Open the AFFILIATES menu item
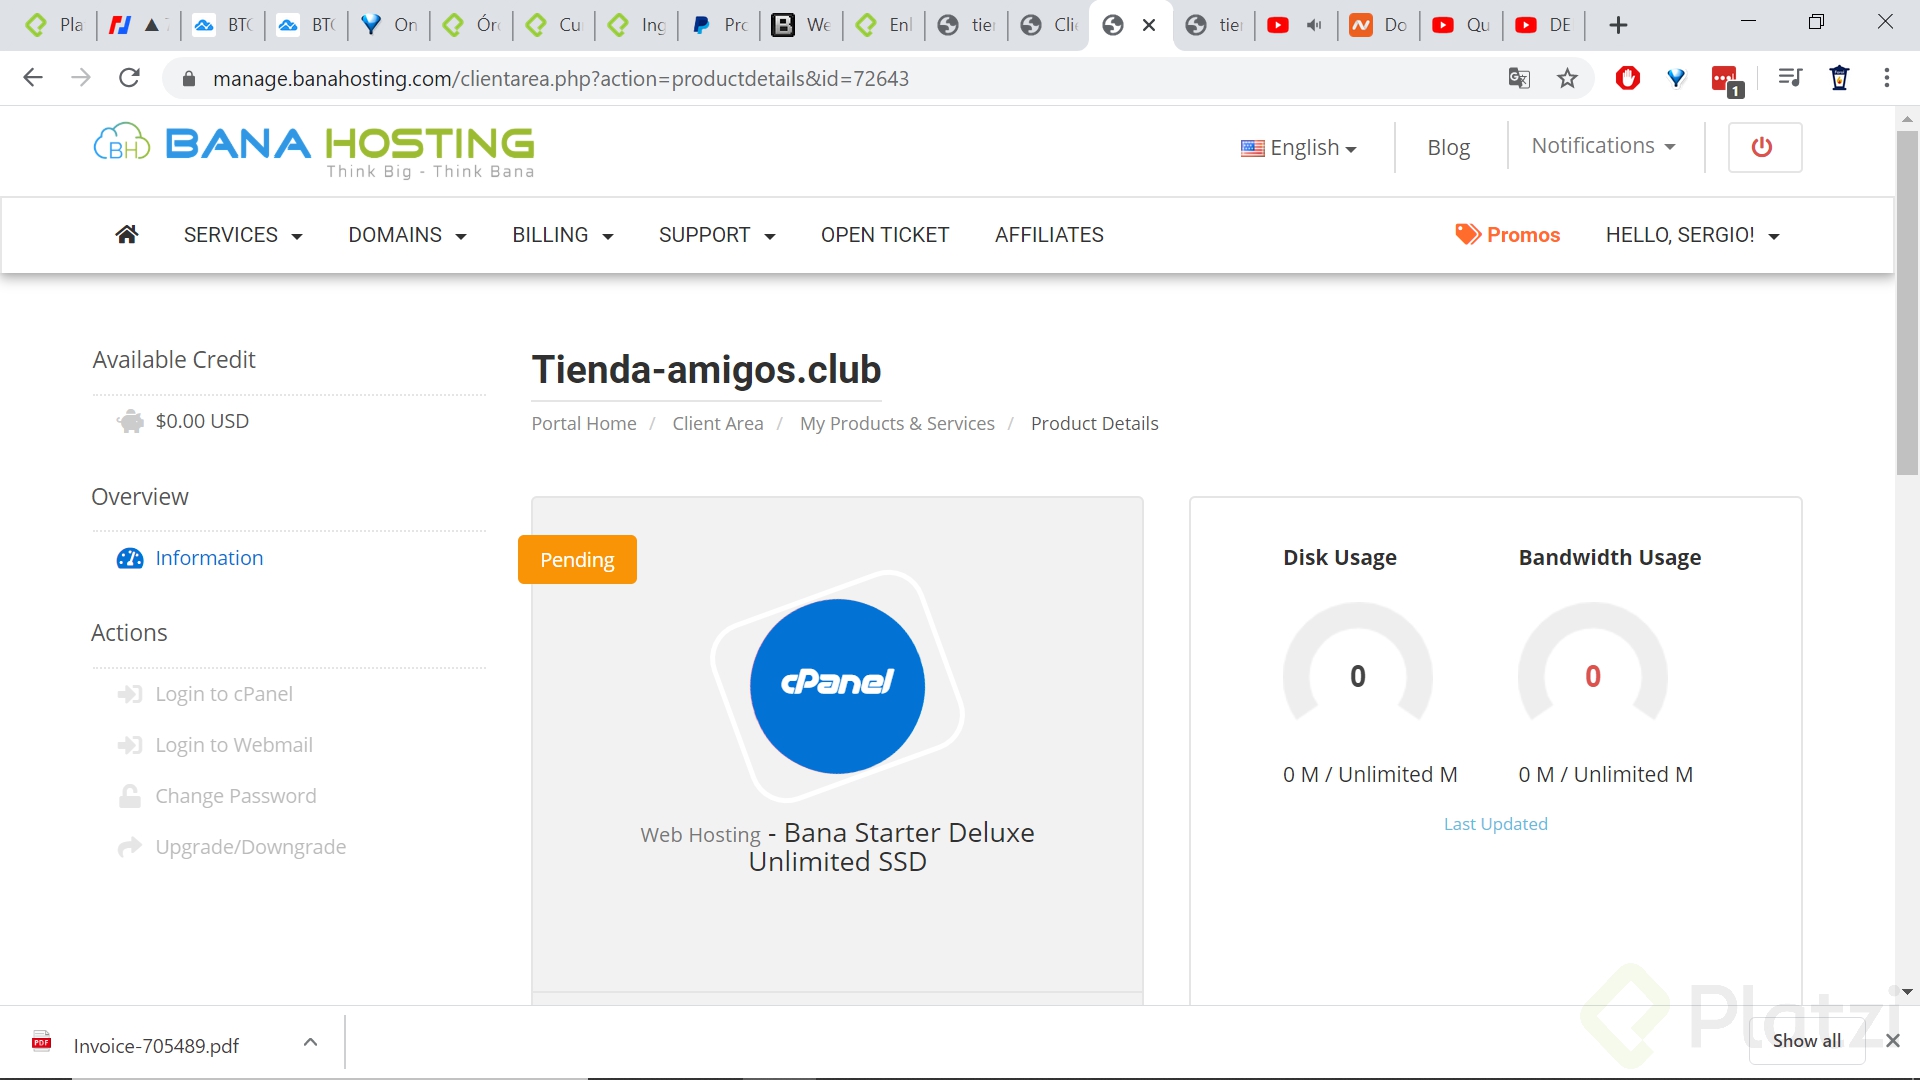 point(1049,235)
